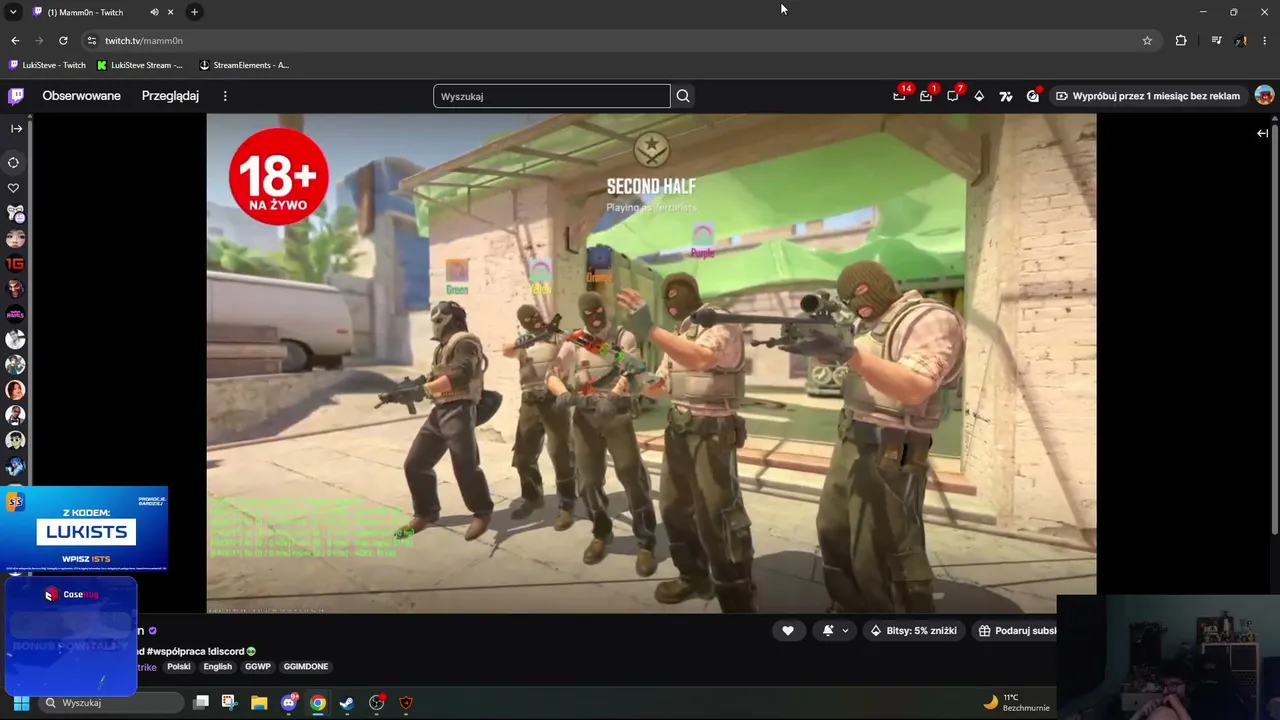Open the Bits diamond icon in top bar
This screenshot has height=720, width=1280.
coord(979,96)
